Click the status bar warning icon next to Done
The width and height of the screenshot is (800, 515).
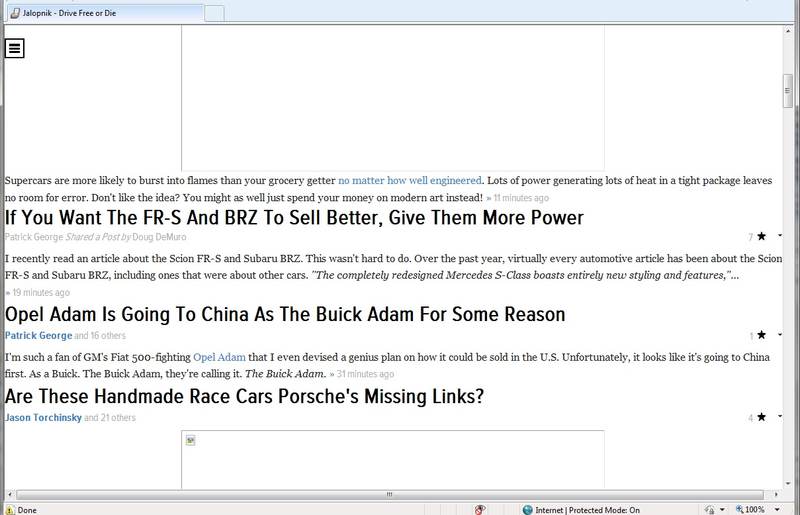[10, 510]
